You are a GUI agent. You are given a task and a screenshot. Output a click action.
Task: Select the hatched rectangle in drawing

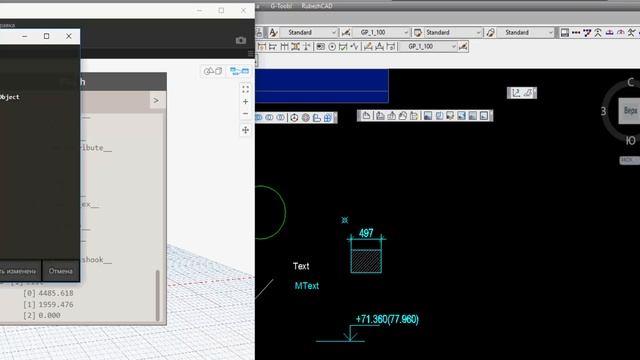click(x=366, y=261)
